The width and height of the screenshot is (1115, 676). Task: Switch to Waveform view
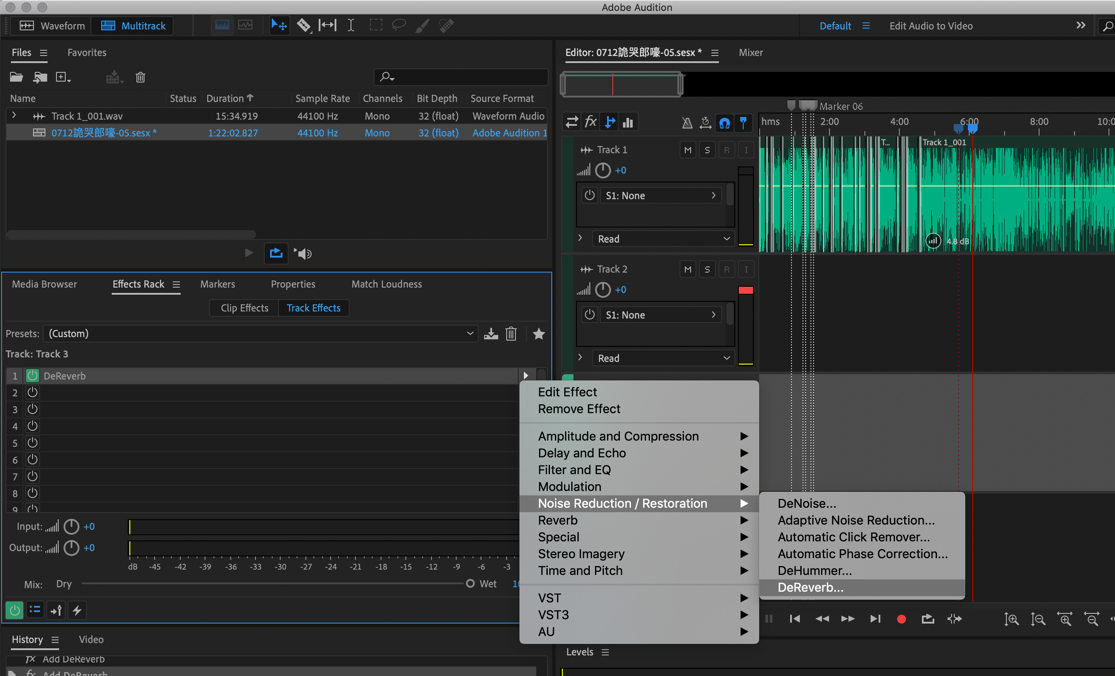coord(52,26)
